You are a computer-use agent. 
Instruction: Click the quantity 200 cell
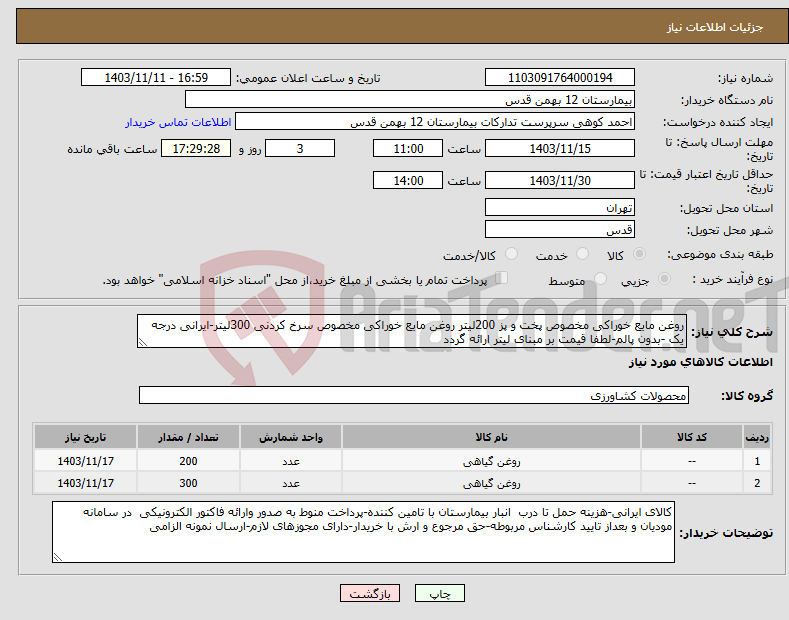188,461
